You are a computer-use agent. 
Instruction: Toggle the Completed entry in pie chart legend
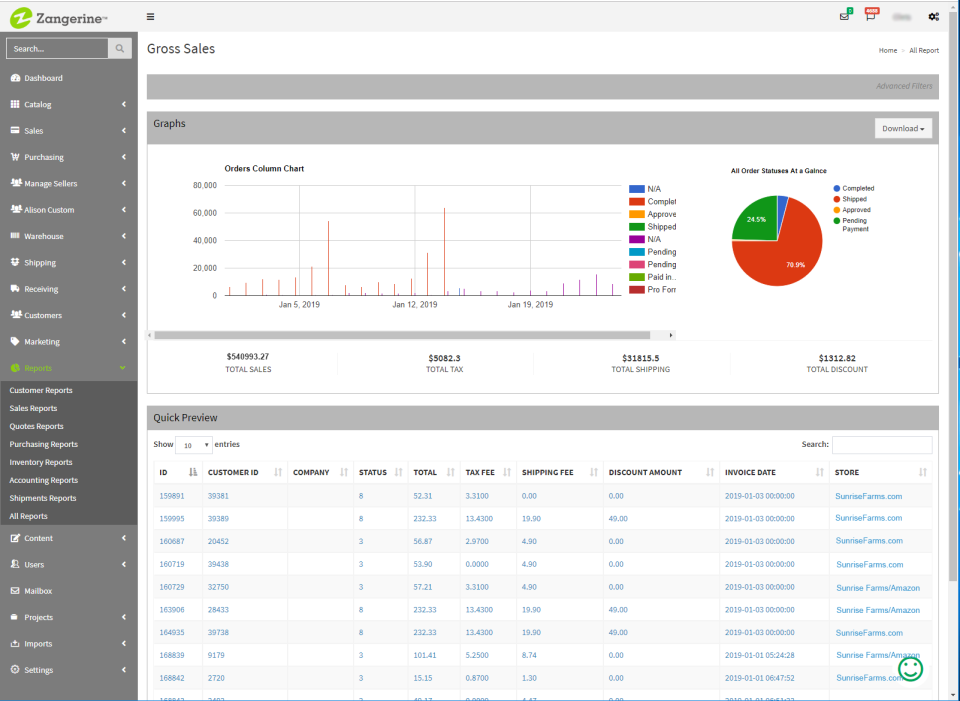[853, 189]
